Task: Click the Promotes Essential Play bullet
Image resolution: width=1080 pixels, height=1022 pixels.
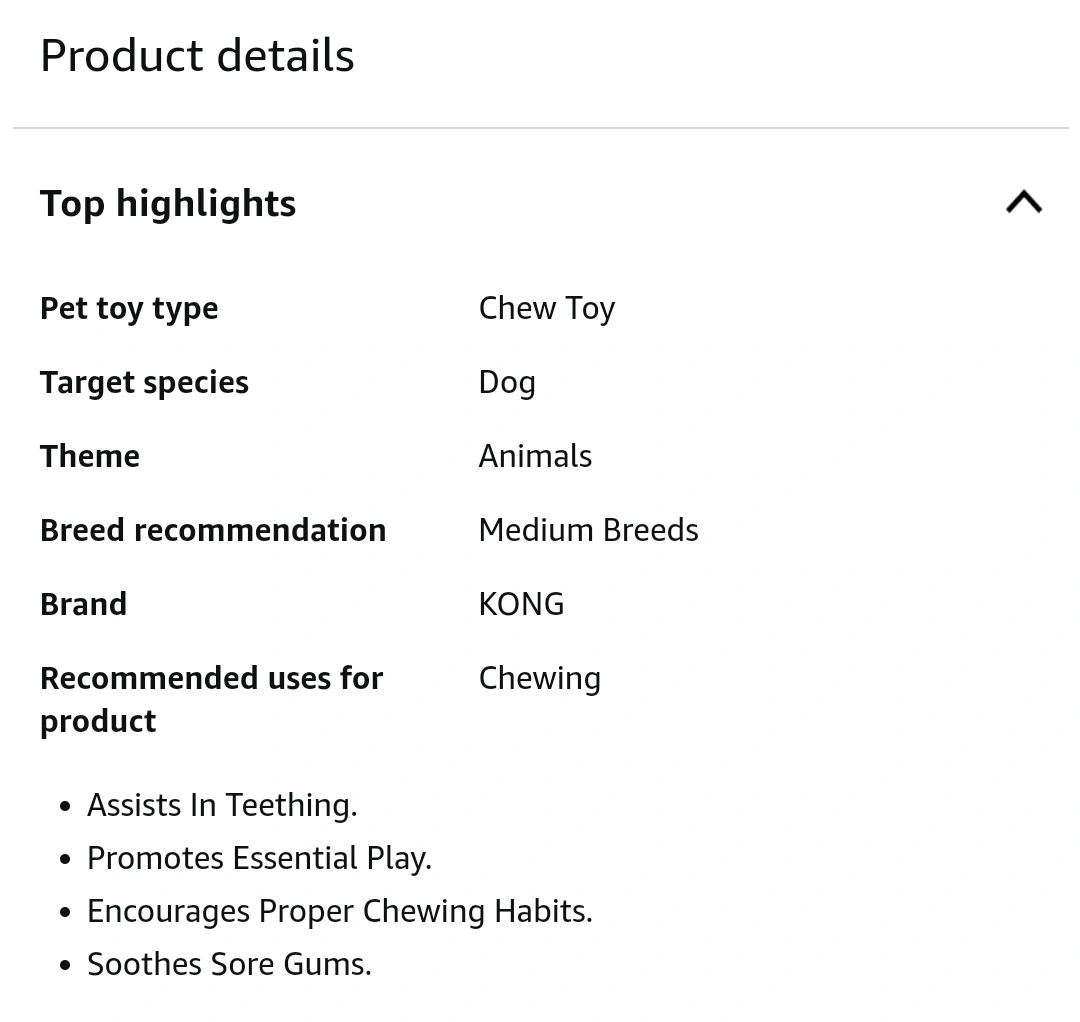Action: (259, 859)
